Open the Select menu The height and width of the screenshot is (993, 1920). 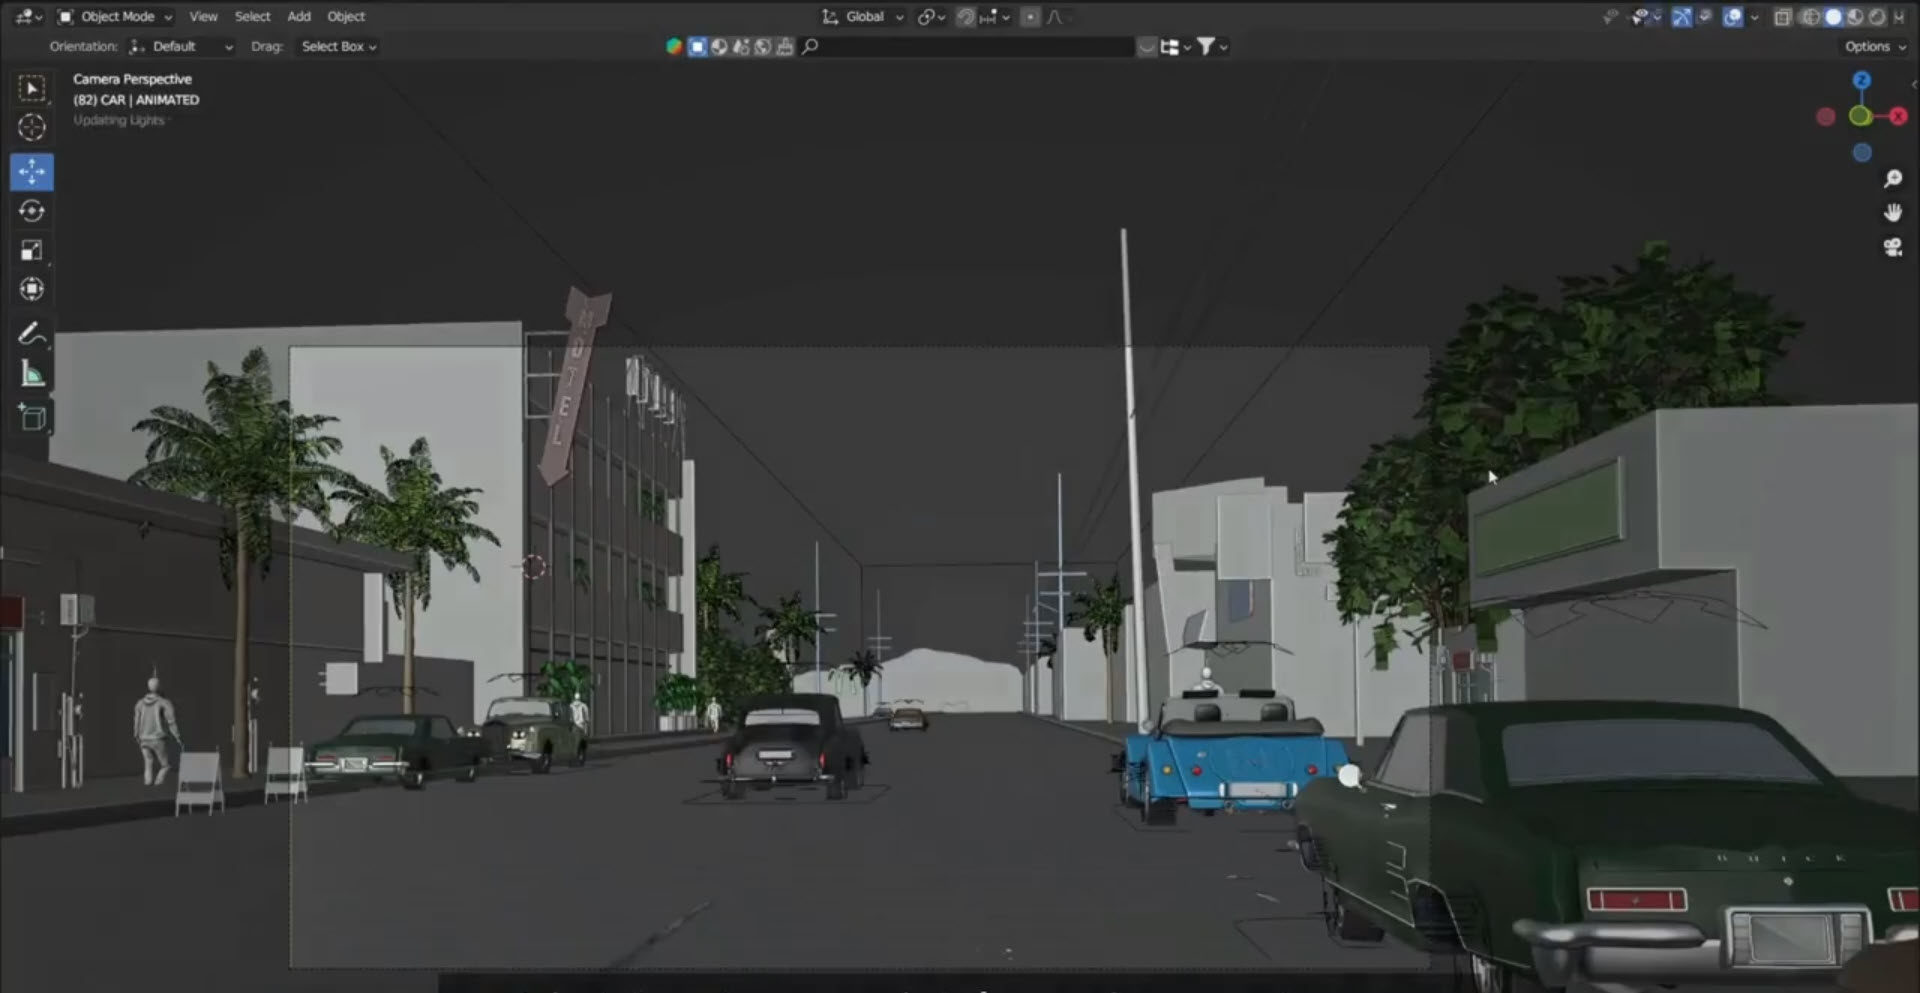click(x=252, y=16)
